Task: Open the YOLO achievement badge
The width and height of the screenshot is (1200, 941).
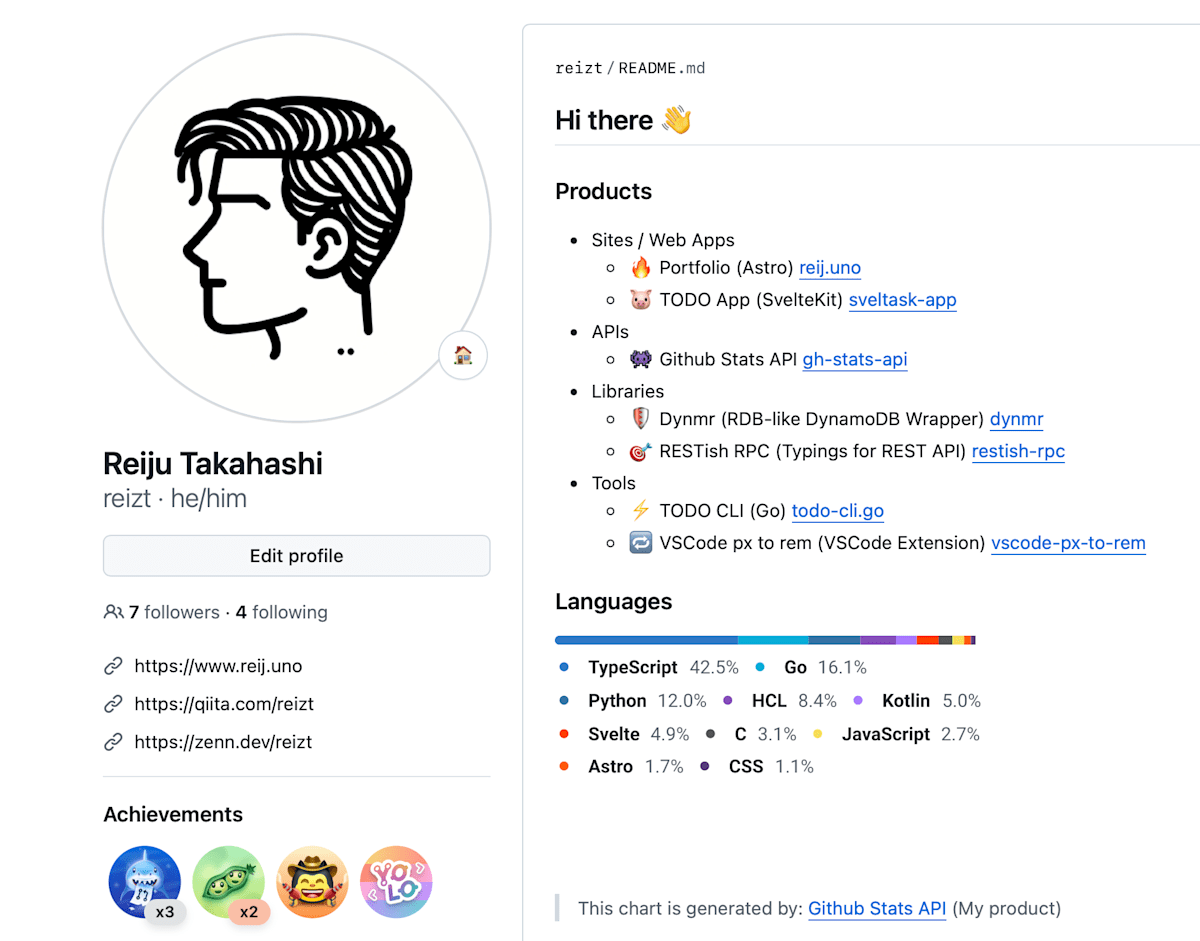Action: 396,882
